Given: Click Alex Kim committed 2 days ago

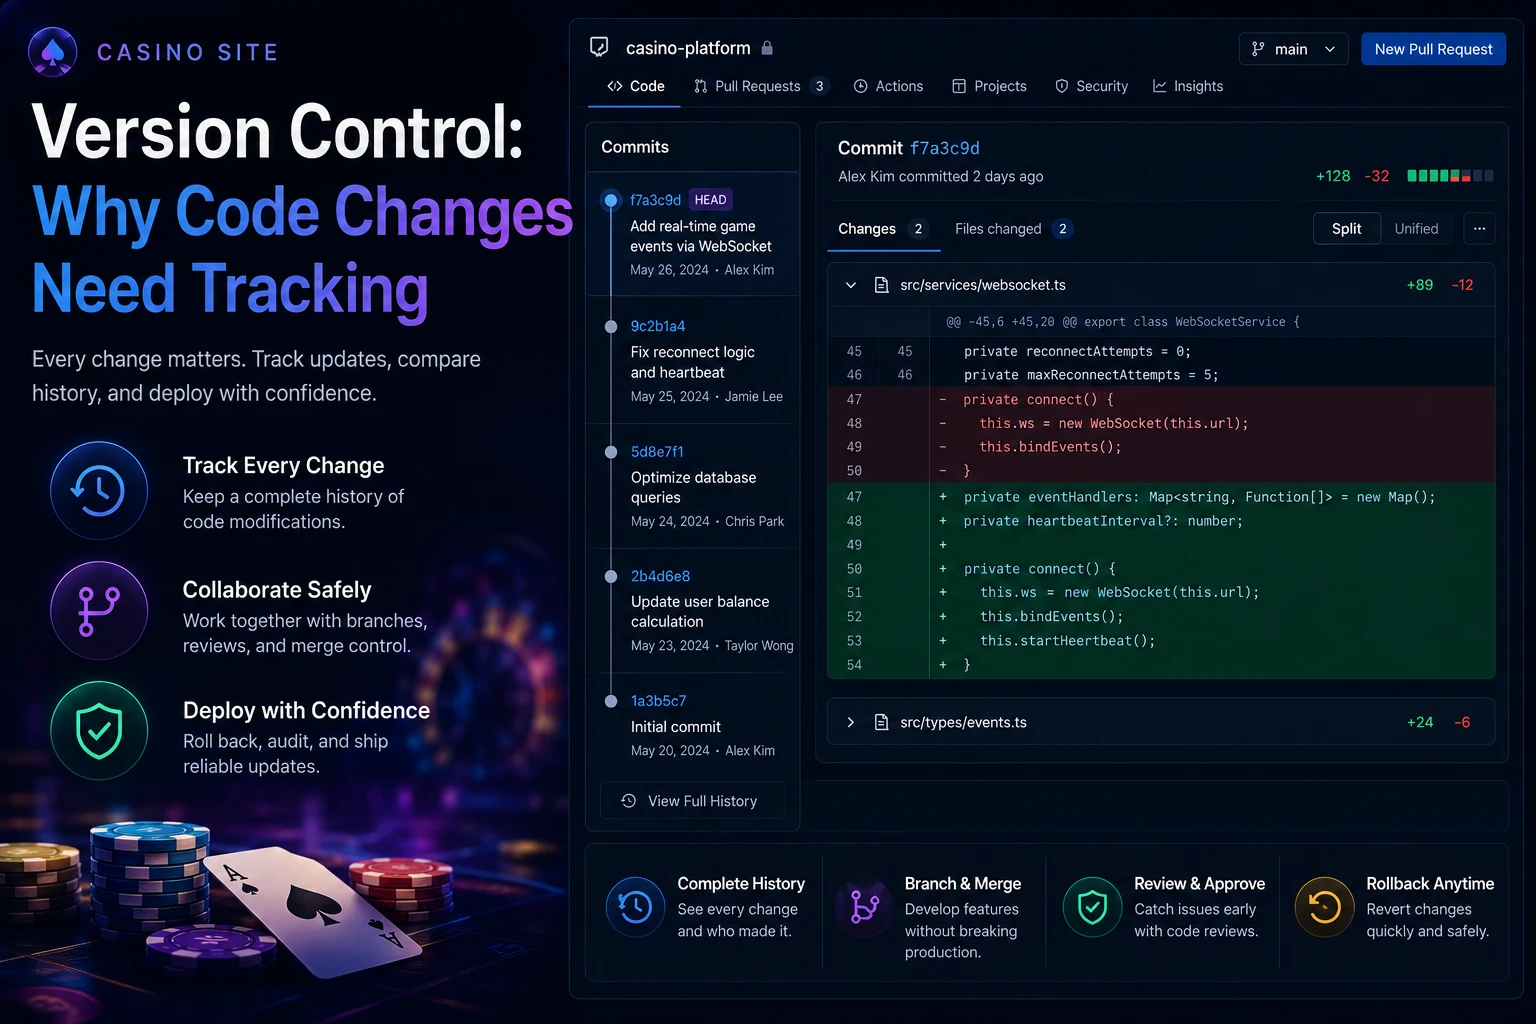Looking at the screenshot, I should click(940, 176).
